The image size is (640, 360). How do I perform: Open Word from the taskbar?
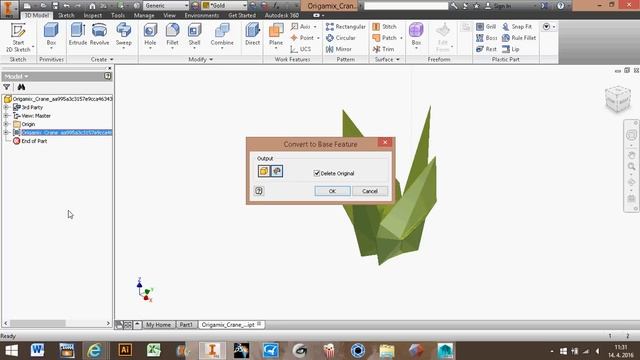[x=38, y=351]
